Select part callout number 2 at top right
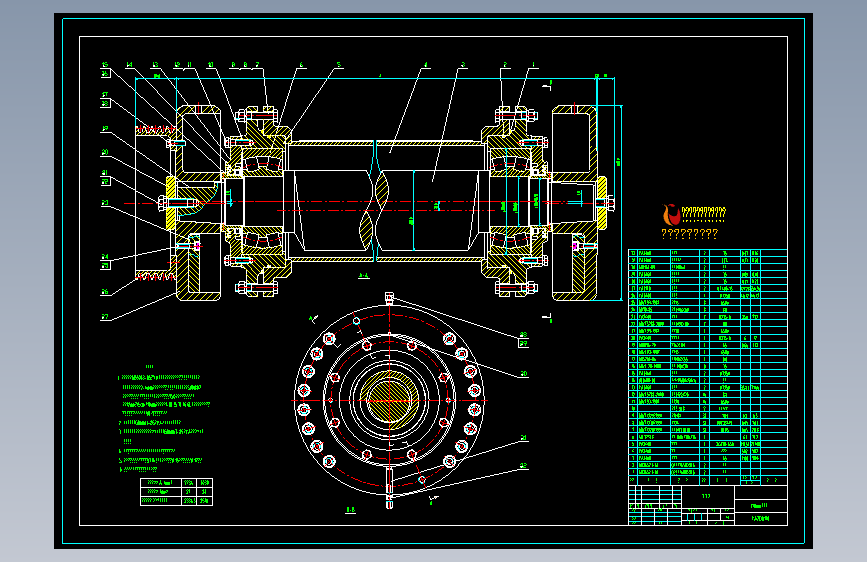 (x=504, y=65)
